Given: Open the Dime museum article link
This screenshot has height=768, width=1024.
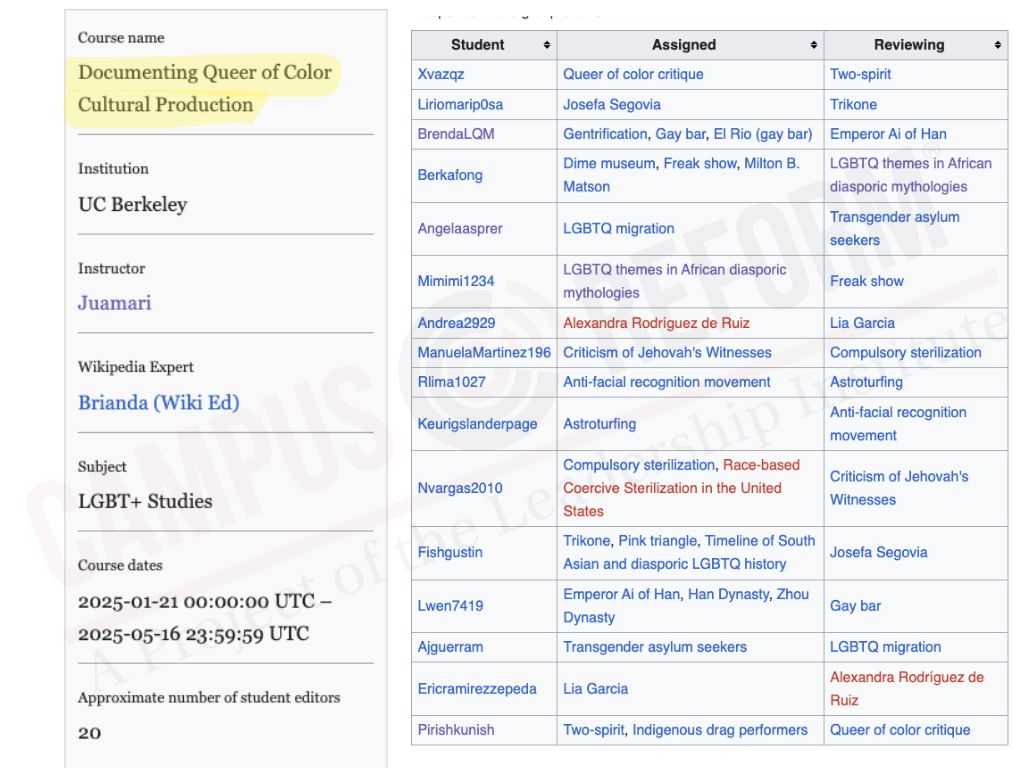Looking at the screenshot, I should (609, 163).
